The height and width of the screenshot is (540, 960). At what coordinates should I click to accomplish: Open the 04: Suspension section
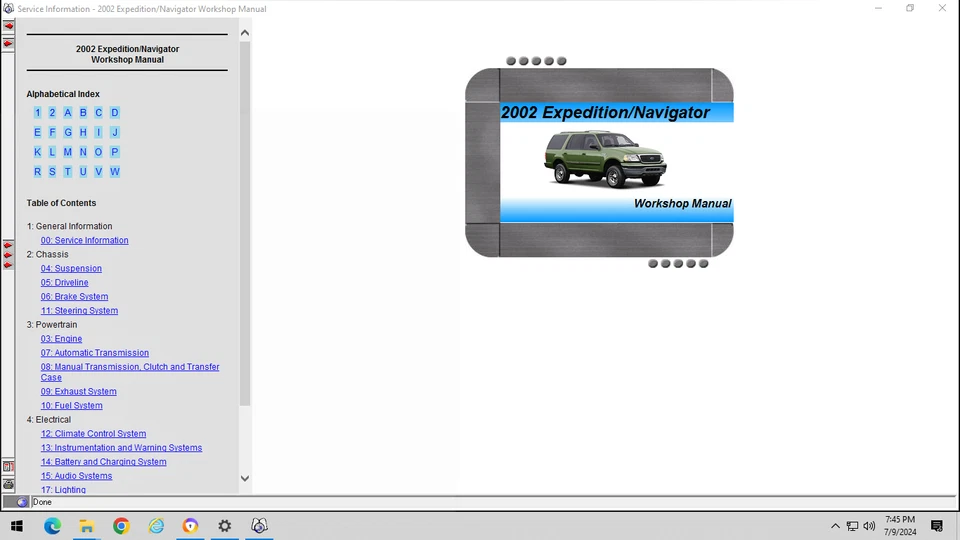coord(71,269)
